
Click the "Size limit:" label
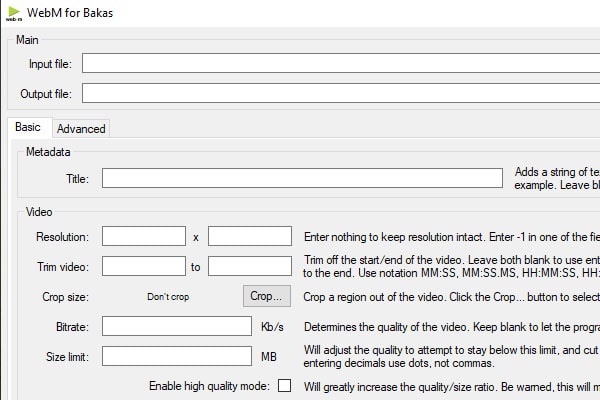(x=67, y=357)
